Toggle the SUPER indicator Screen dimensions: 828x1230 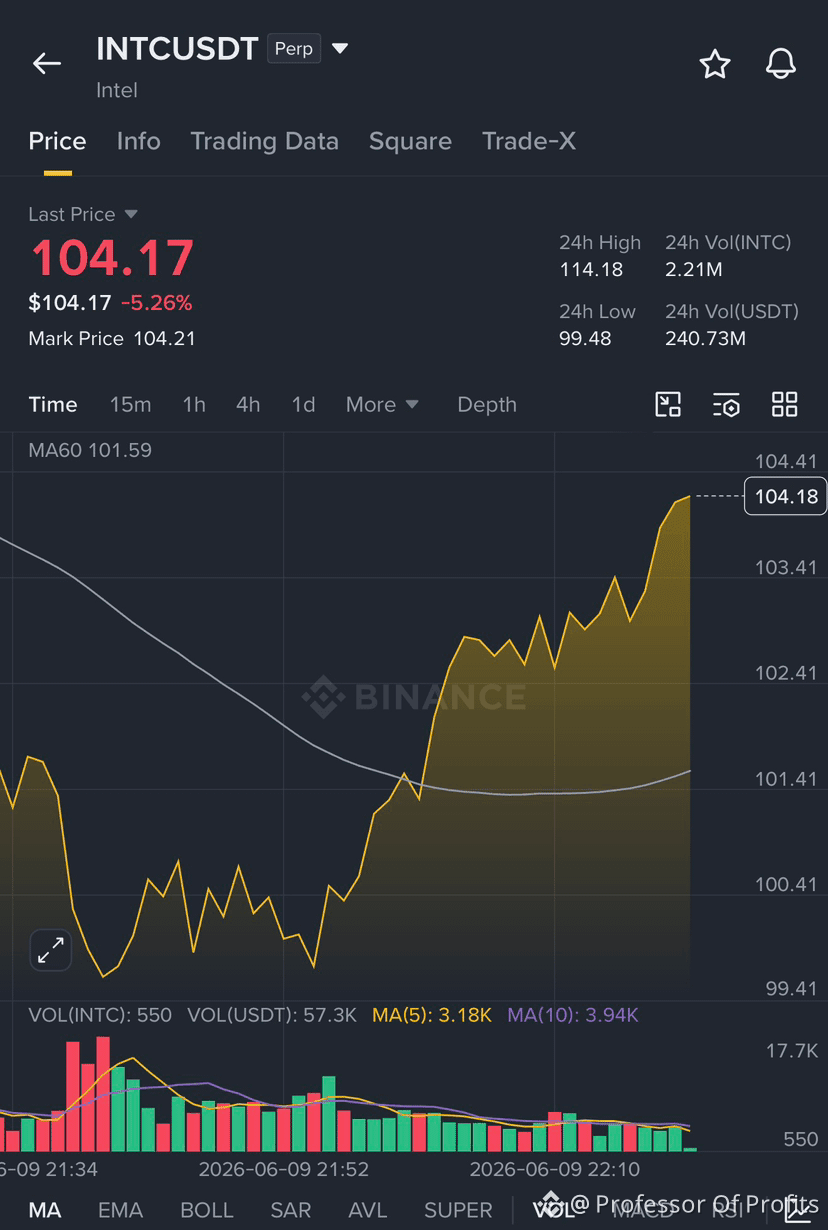tap(458, 1210)
